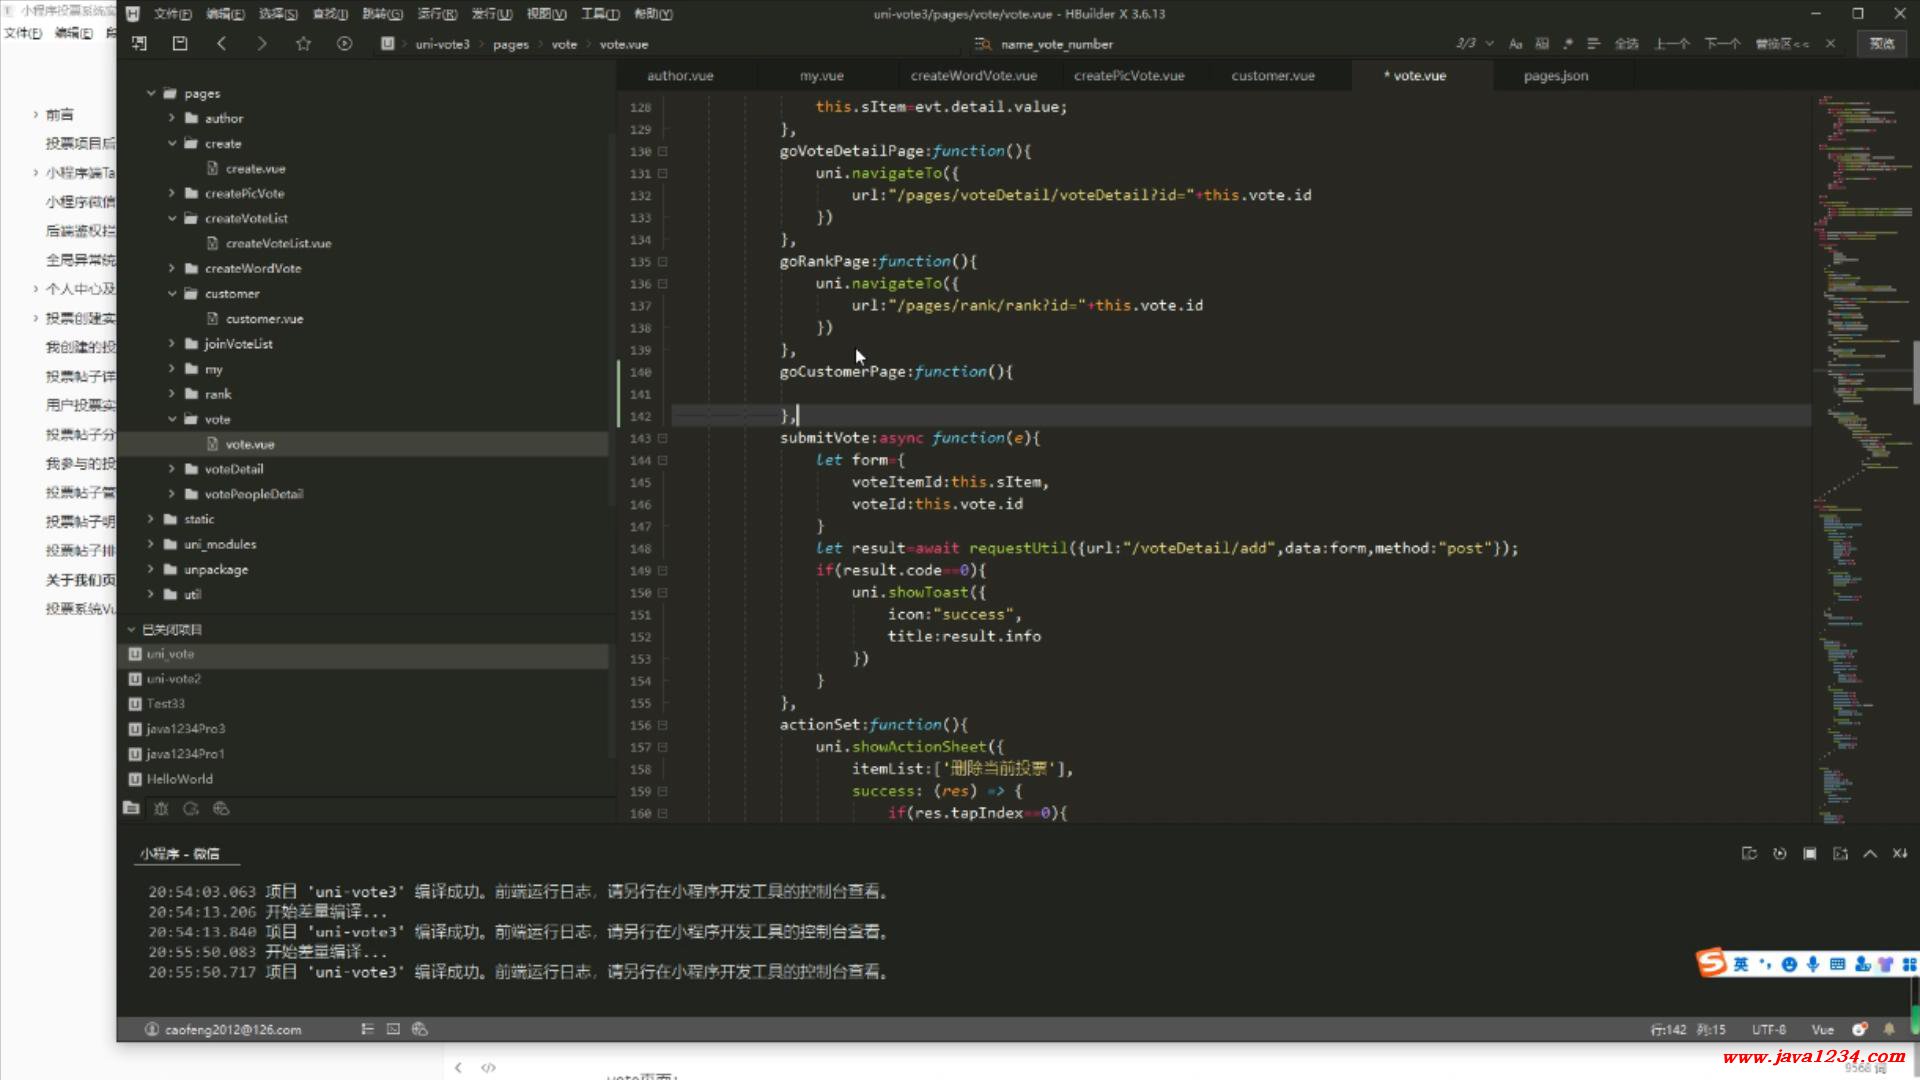Open the 文件(F) menu

pos(172,14)
